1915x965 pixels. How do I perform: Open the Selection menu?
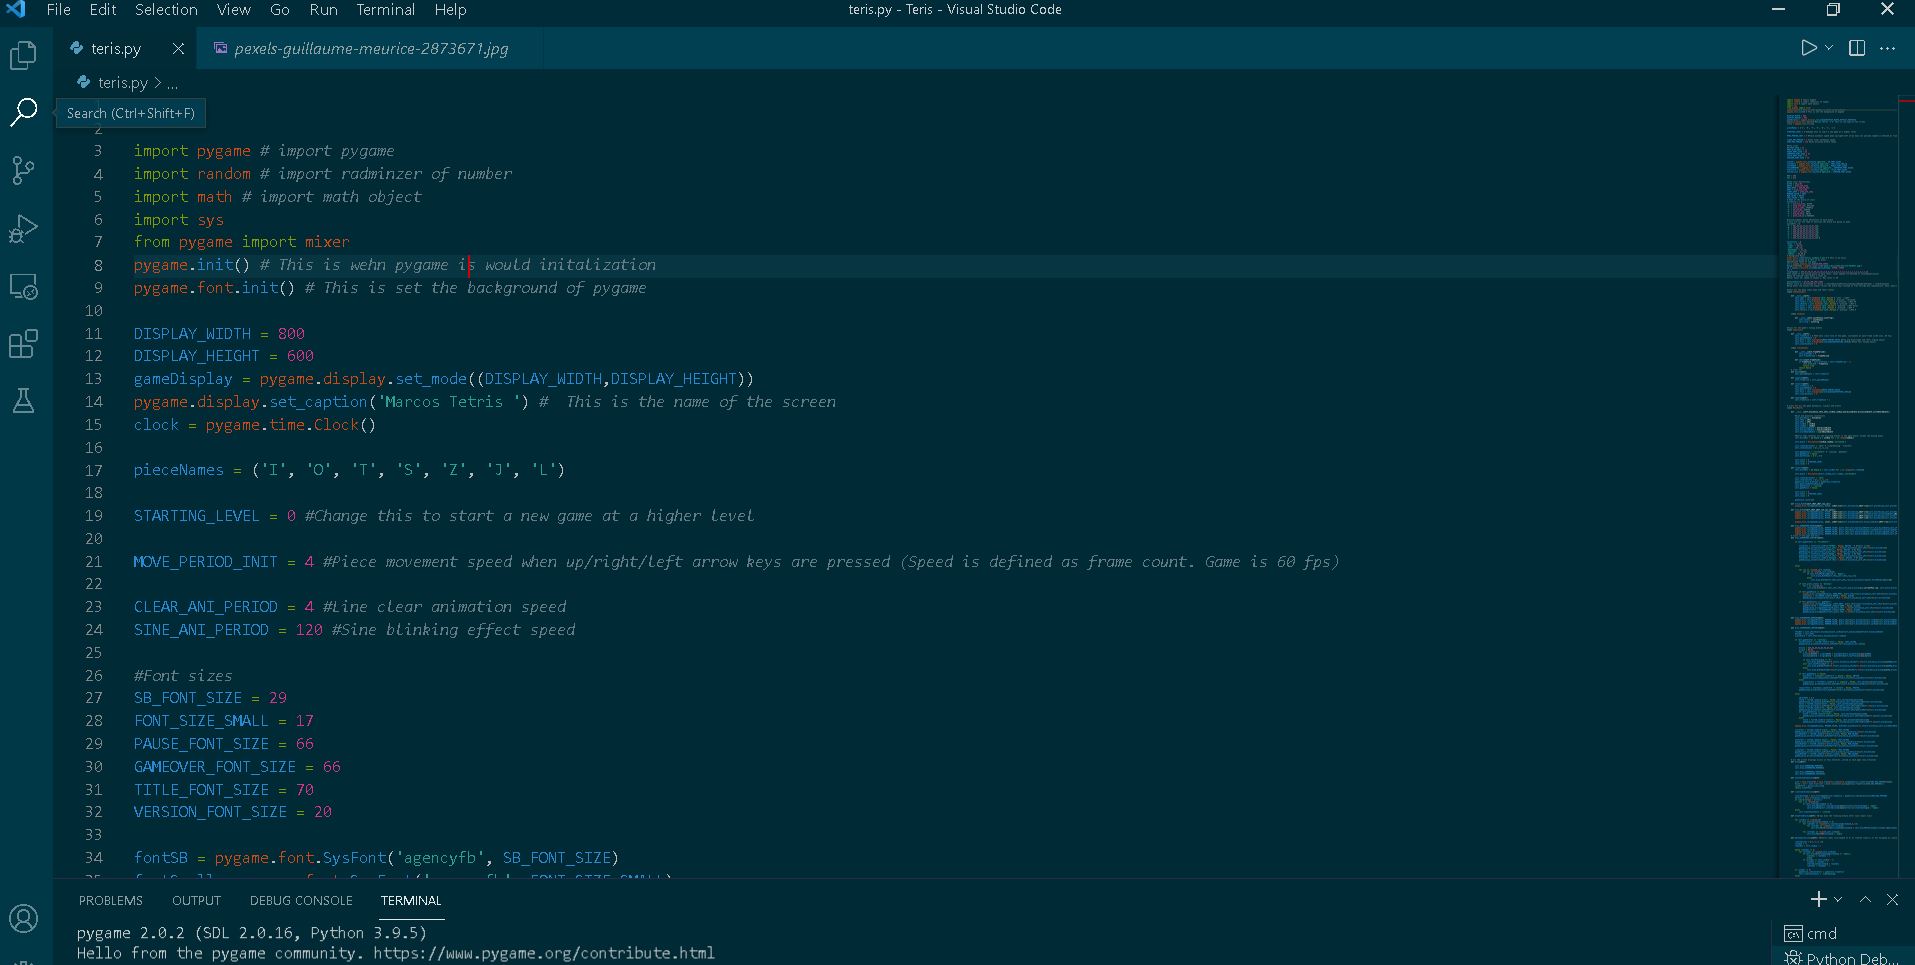166,10
